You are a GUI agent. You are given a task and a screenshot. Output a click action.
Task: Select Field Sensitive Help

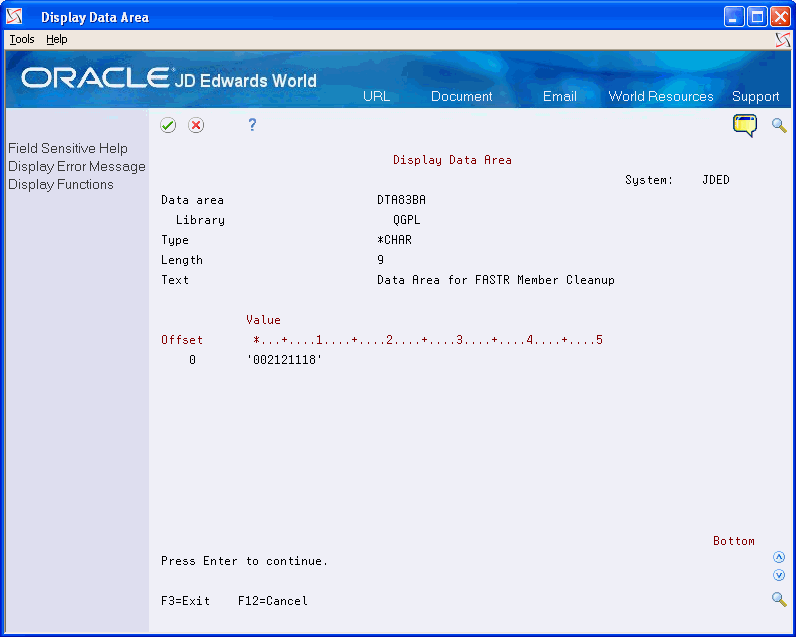click(68, 148)
